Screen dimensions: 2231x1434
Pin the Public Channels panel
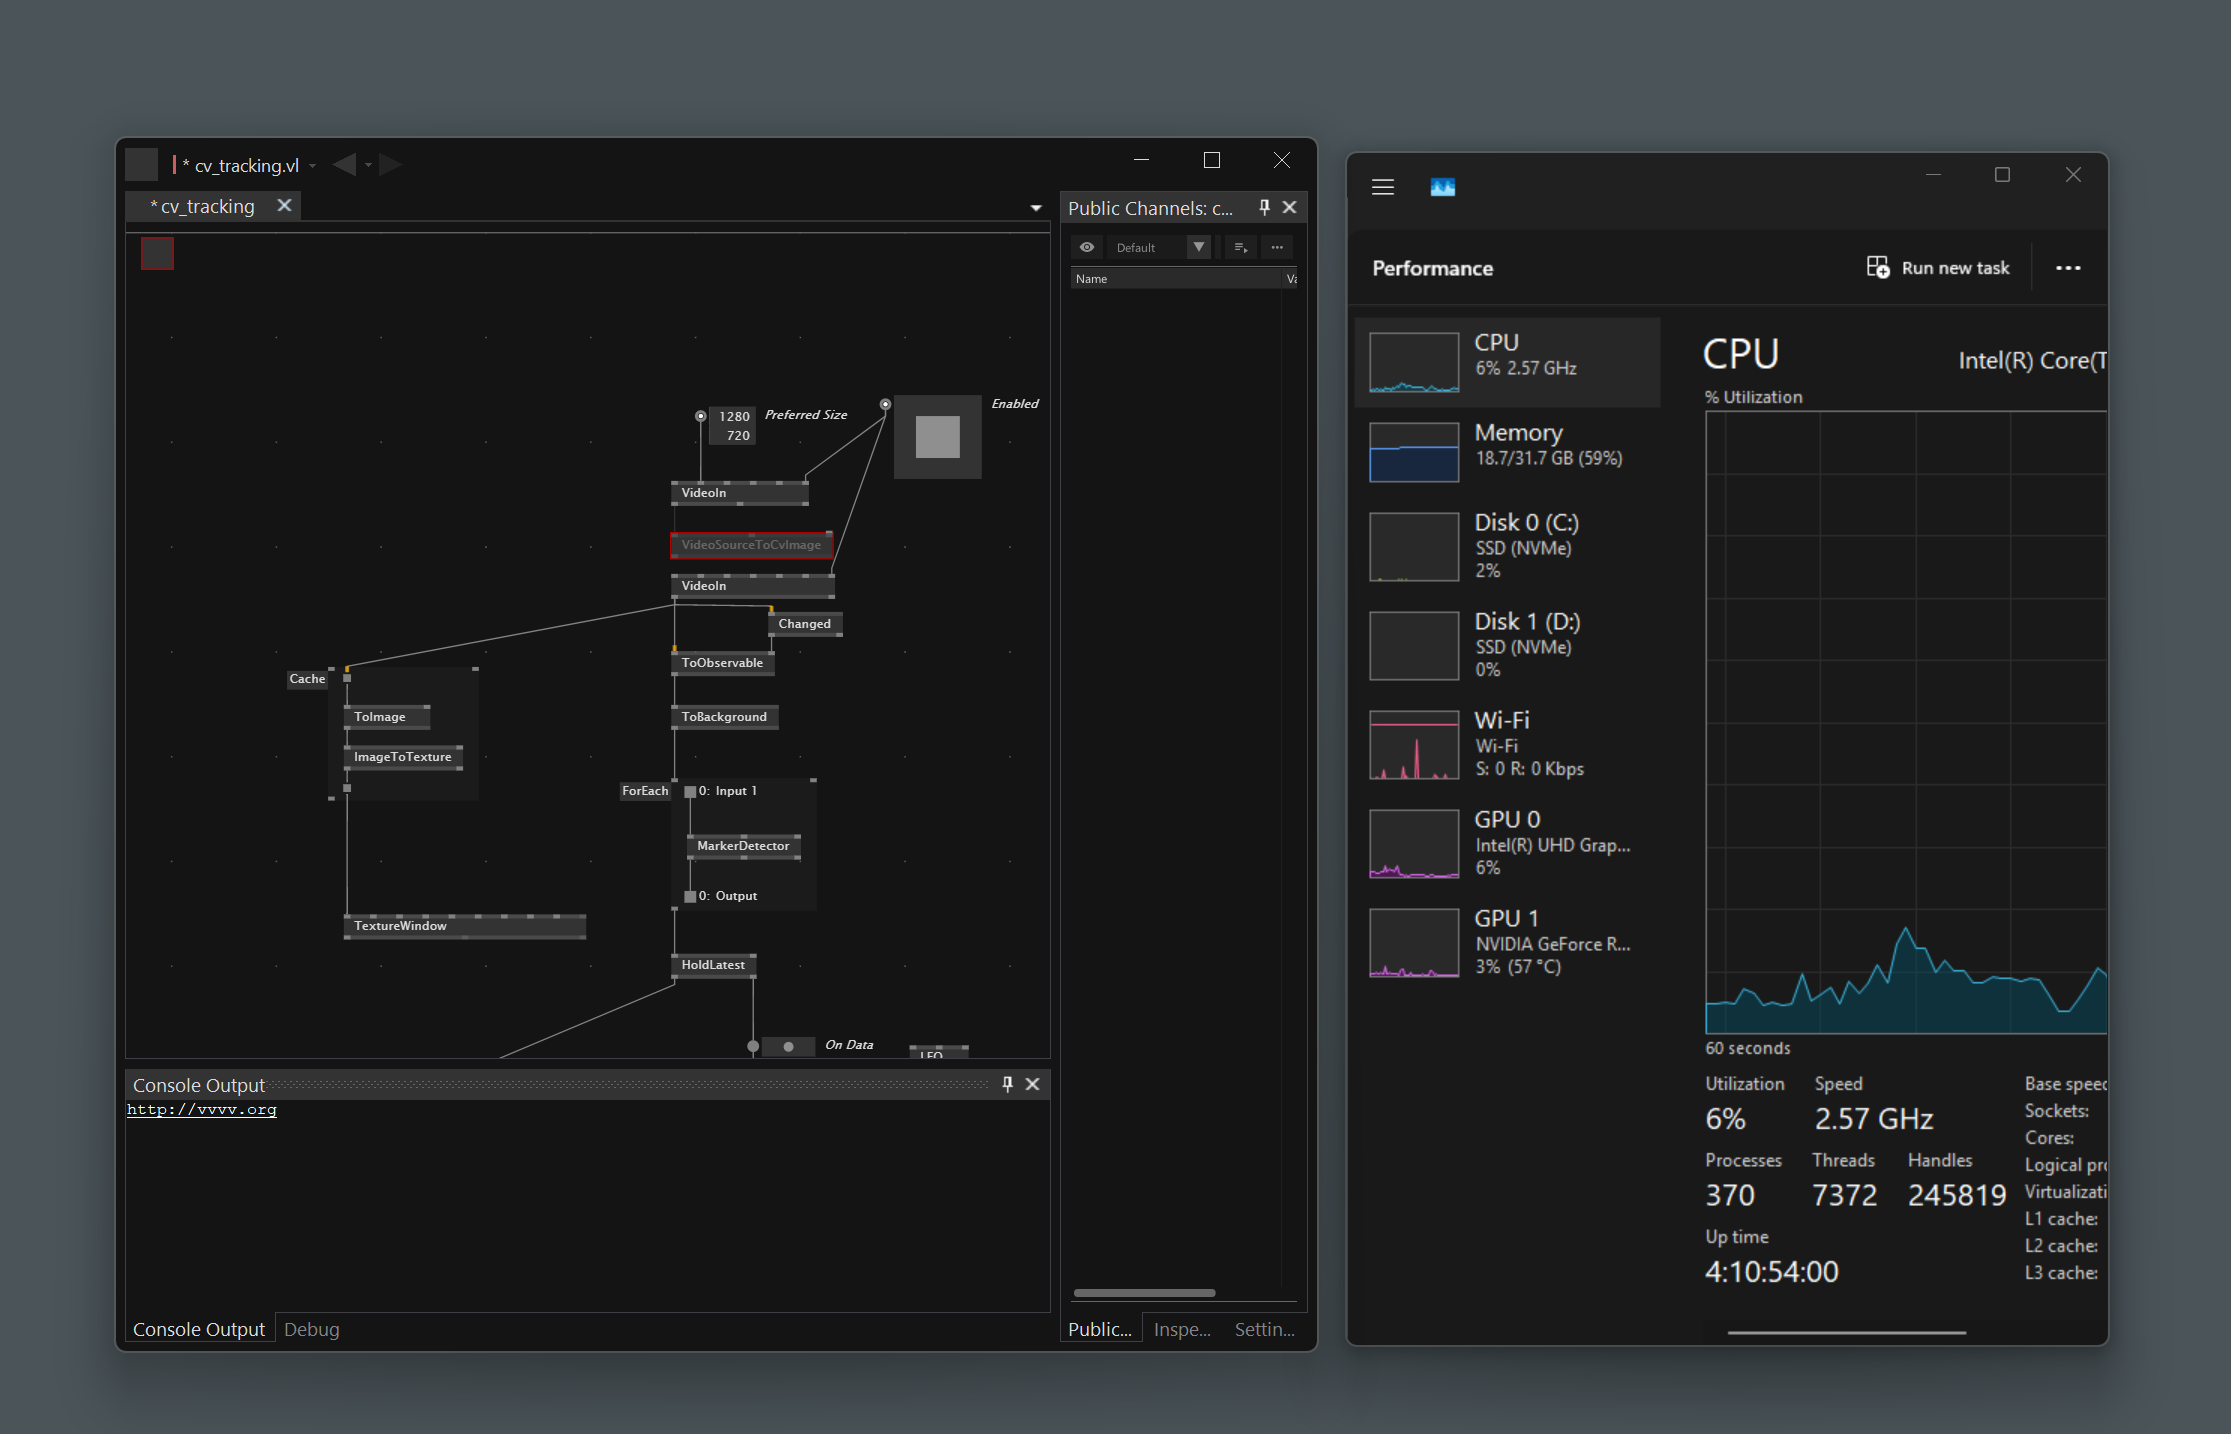click(x=1264, y=207)
